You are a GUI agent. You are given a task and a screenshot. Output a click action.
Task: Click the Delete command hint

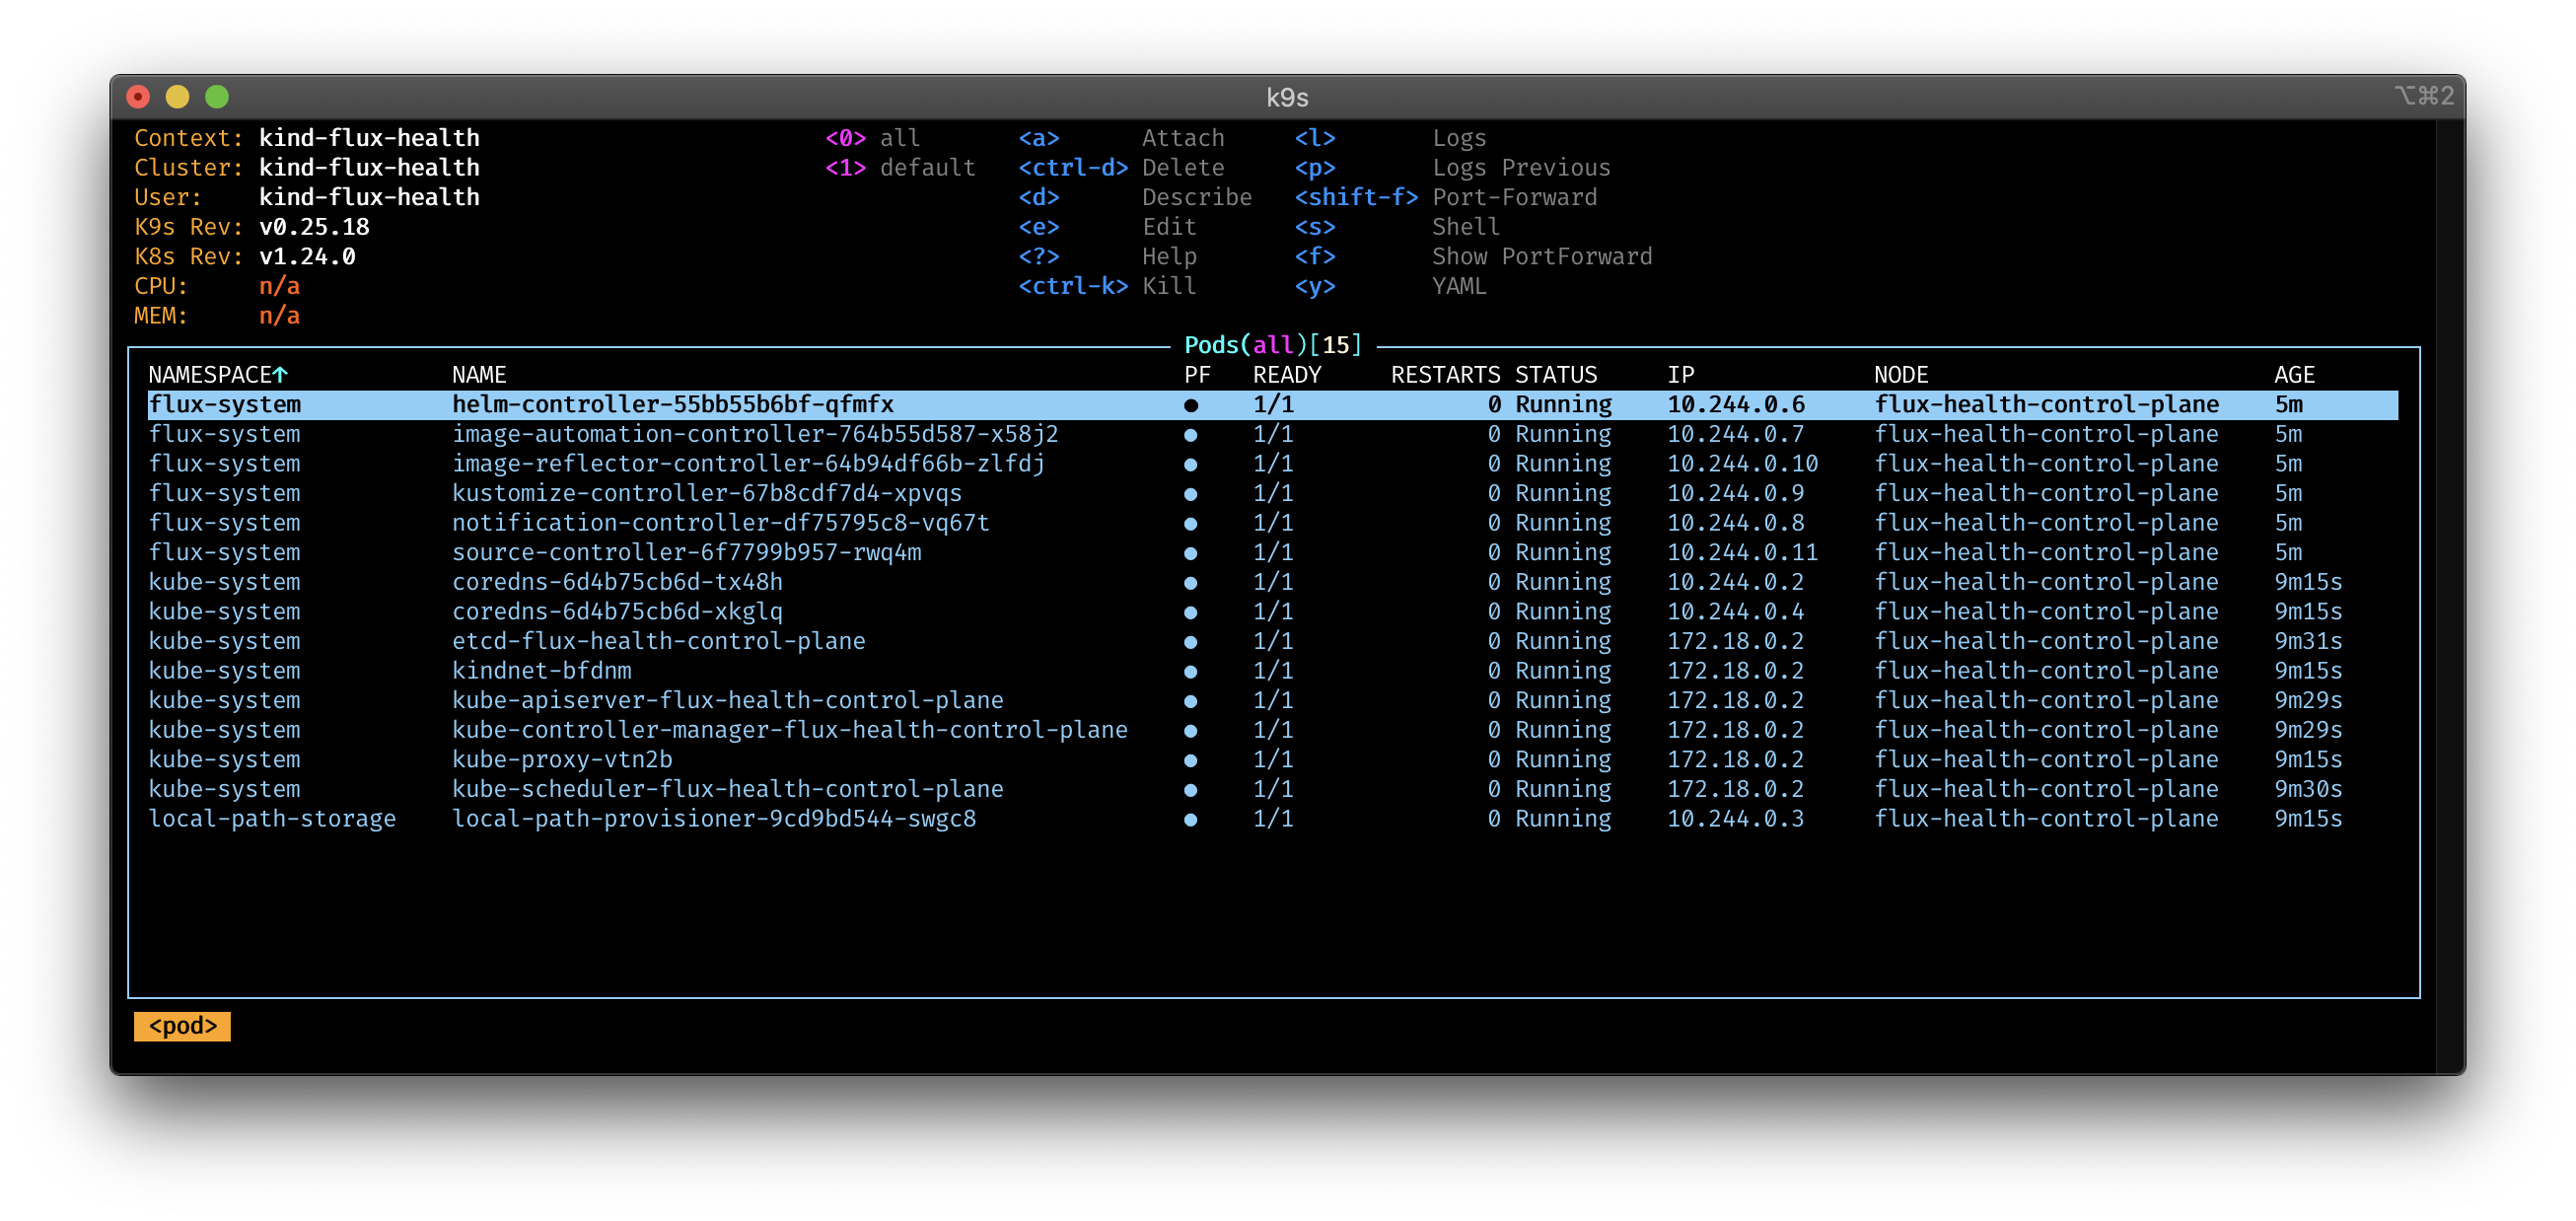tap(1183, 168)
